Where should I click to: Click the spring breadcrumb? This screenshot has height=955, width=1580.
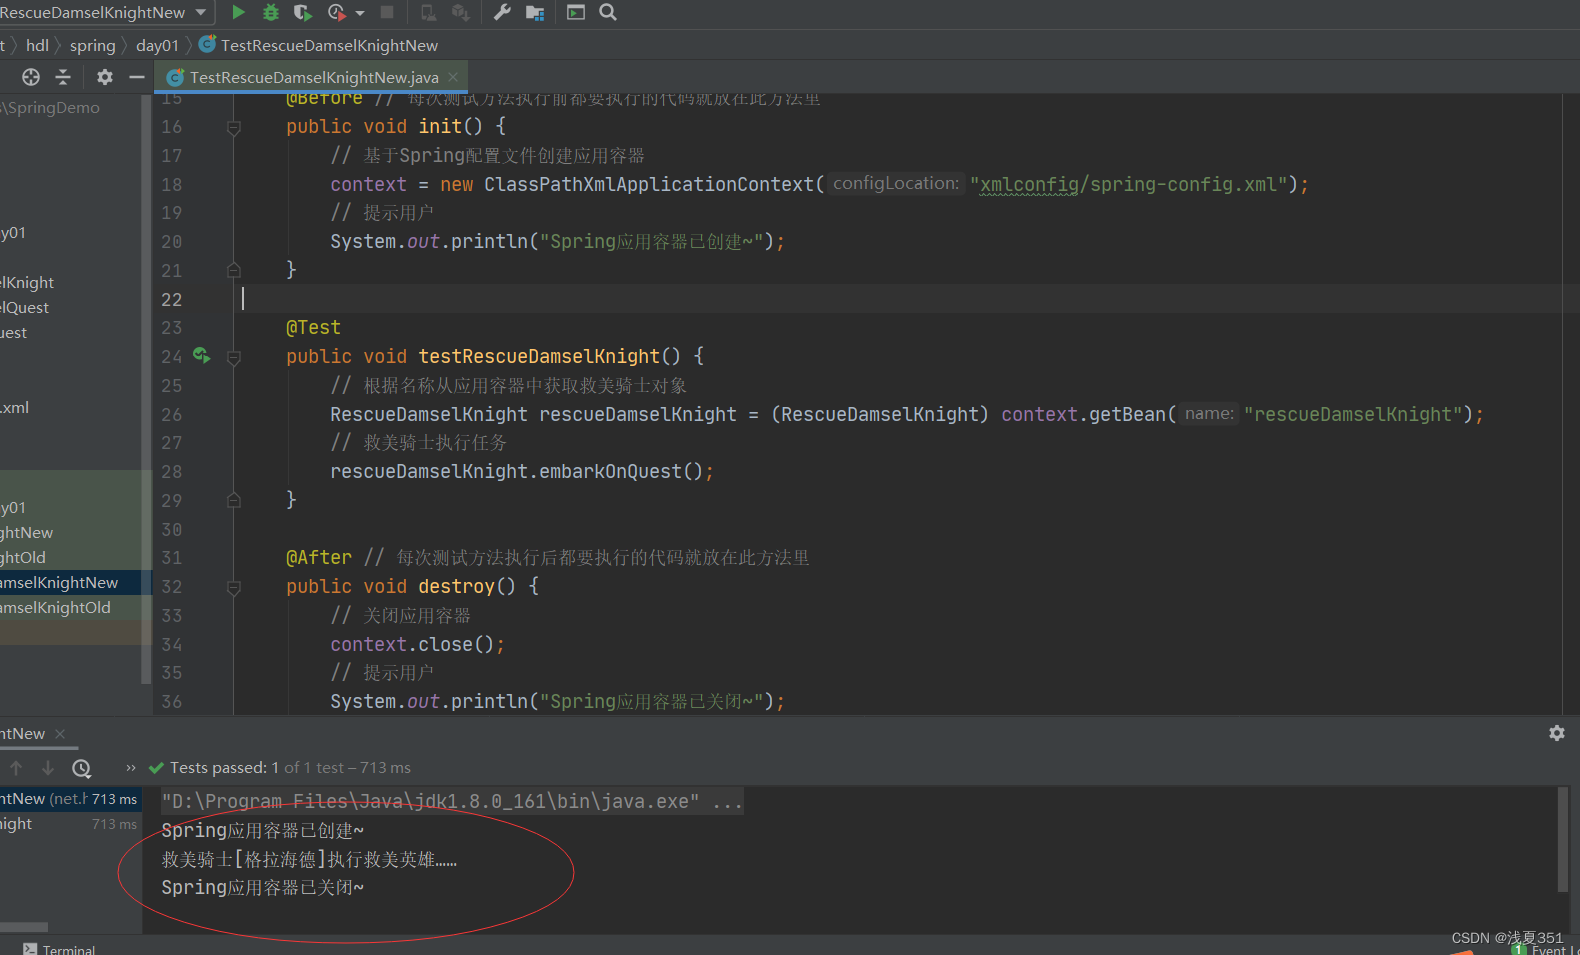coord(92,45)
